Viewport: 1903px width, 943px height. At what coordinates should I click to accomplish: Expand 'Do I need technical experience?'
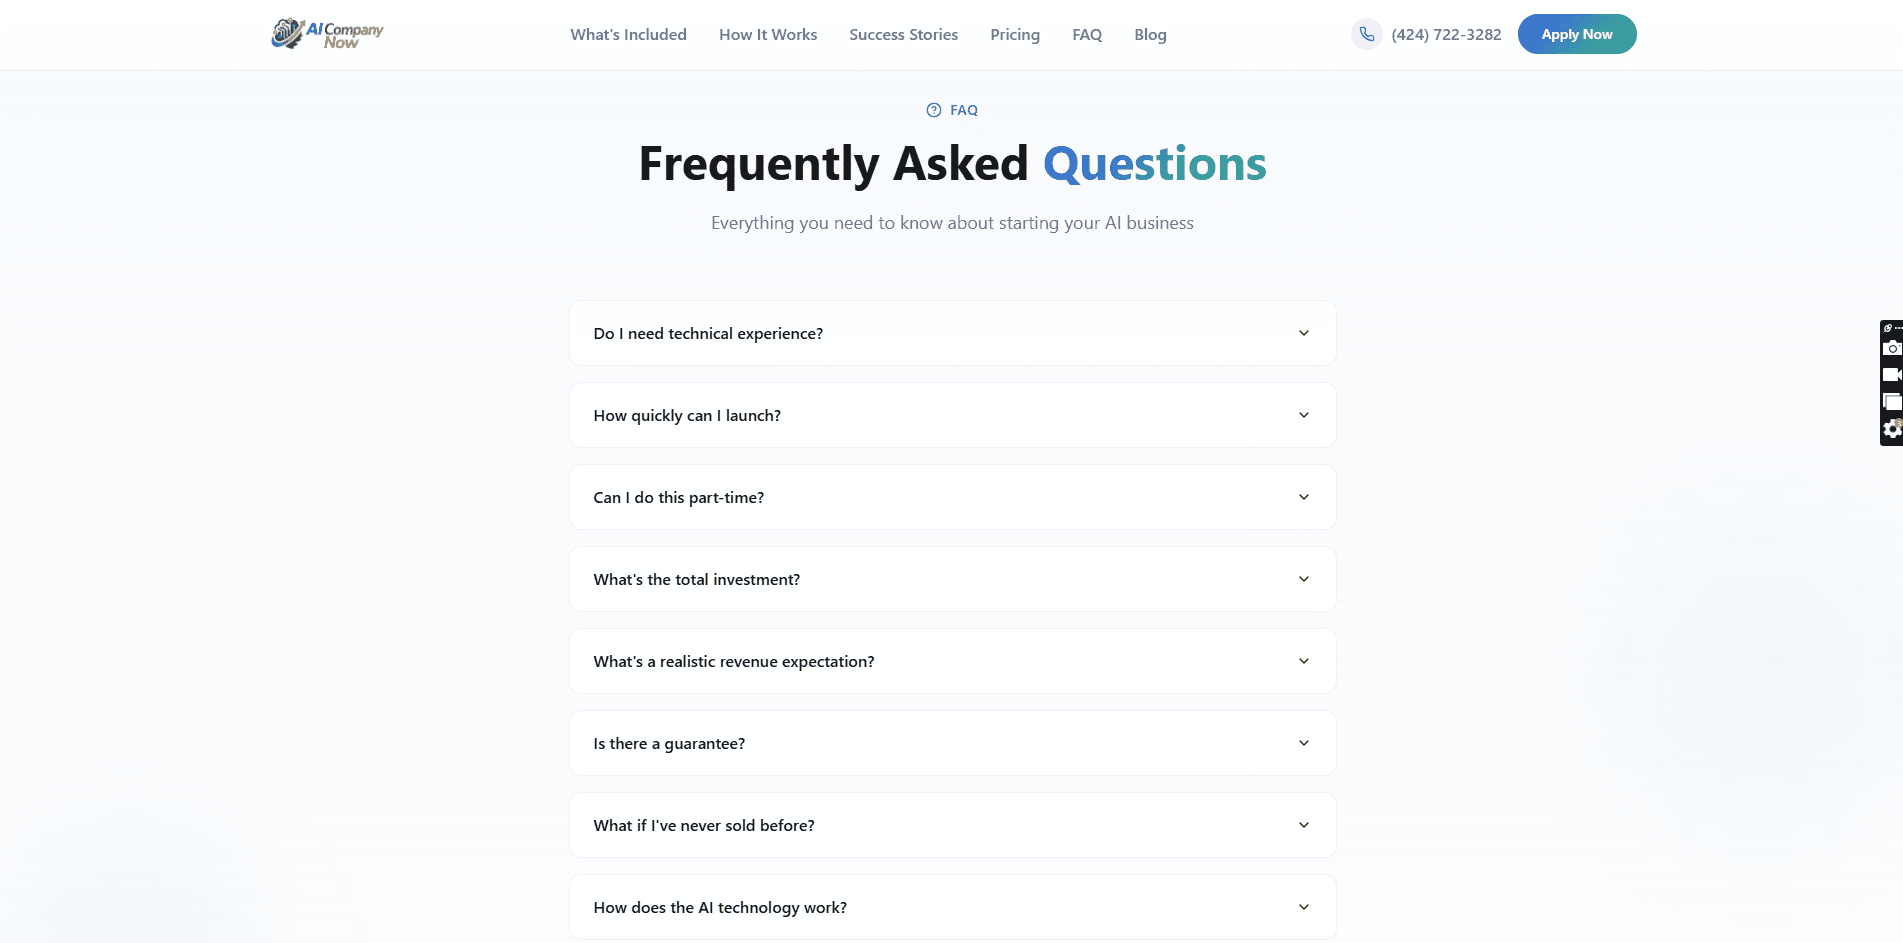[x=952, y=333]
